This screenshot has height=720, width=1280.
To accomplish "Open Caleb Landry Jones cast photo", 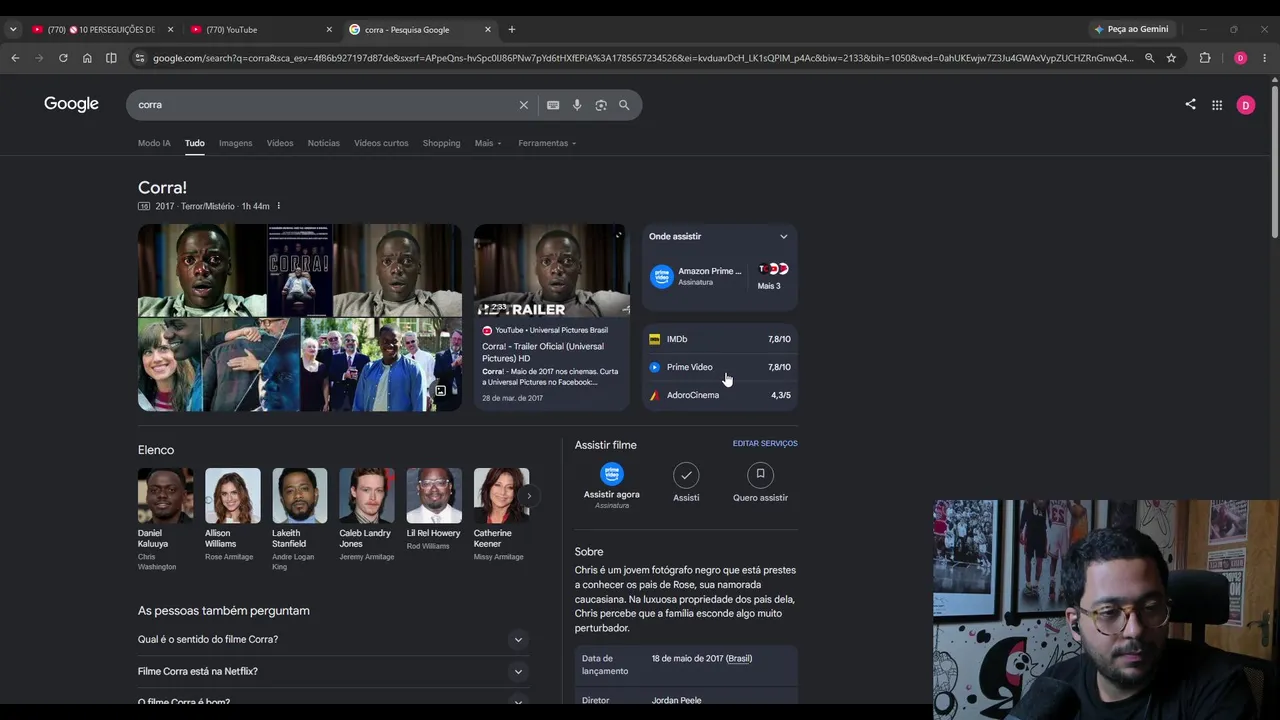I will (x=367, y=495).
